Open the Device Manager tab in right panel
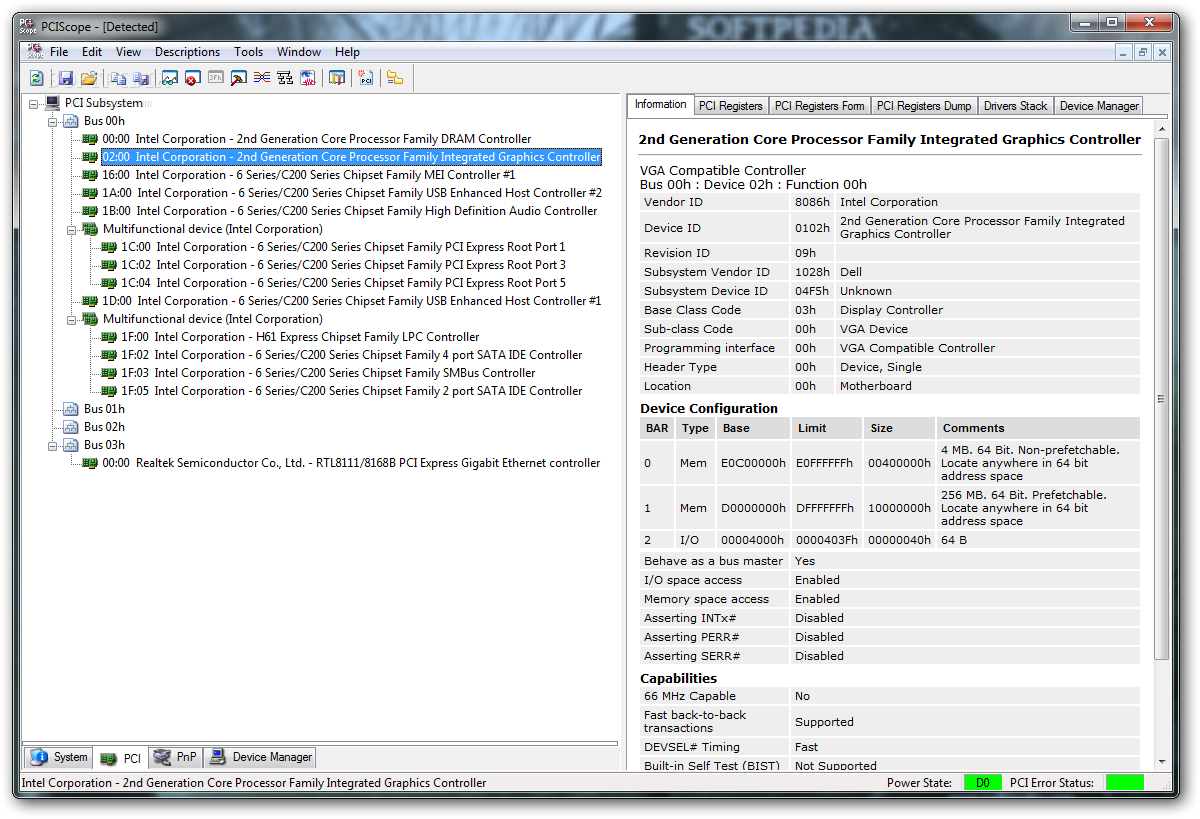1200x819 pixels. coord(1099,106)
